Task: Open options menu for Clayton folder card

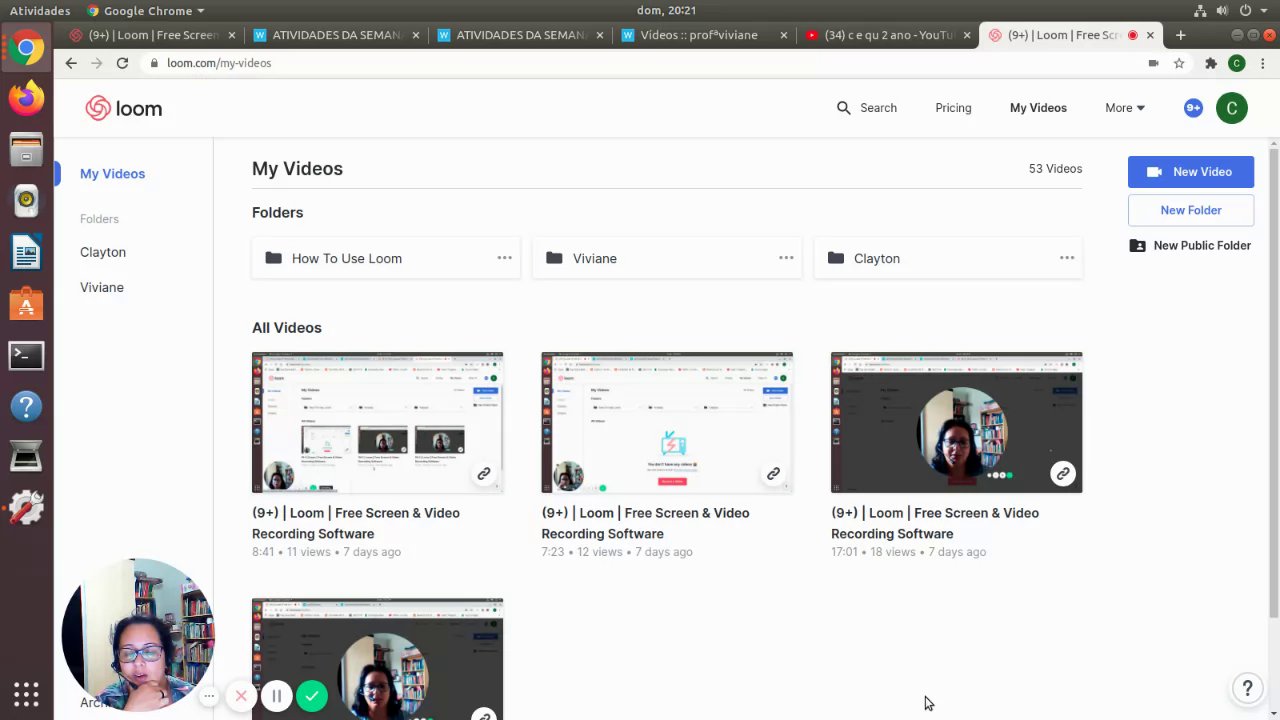Action: pyautogui.click(x=1067, y=258)
